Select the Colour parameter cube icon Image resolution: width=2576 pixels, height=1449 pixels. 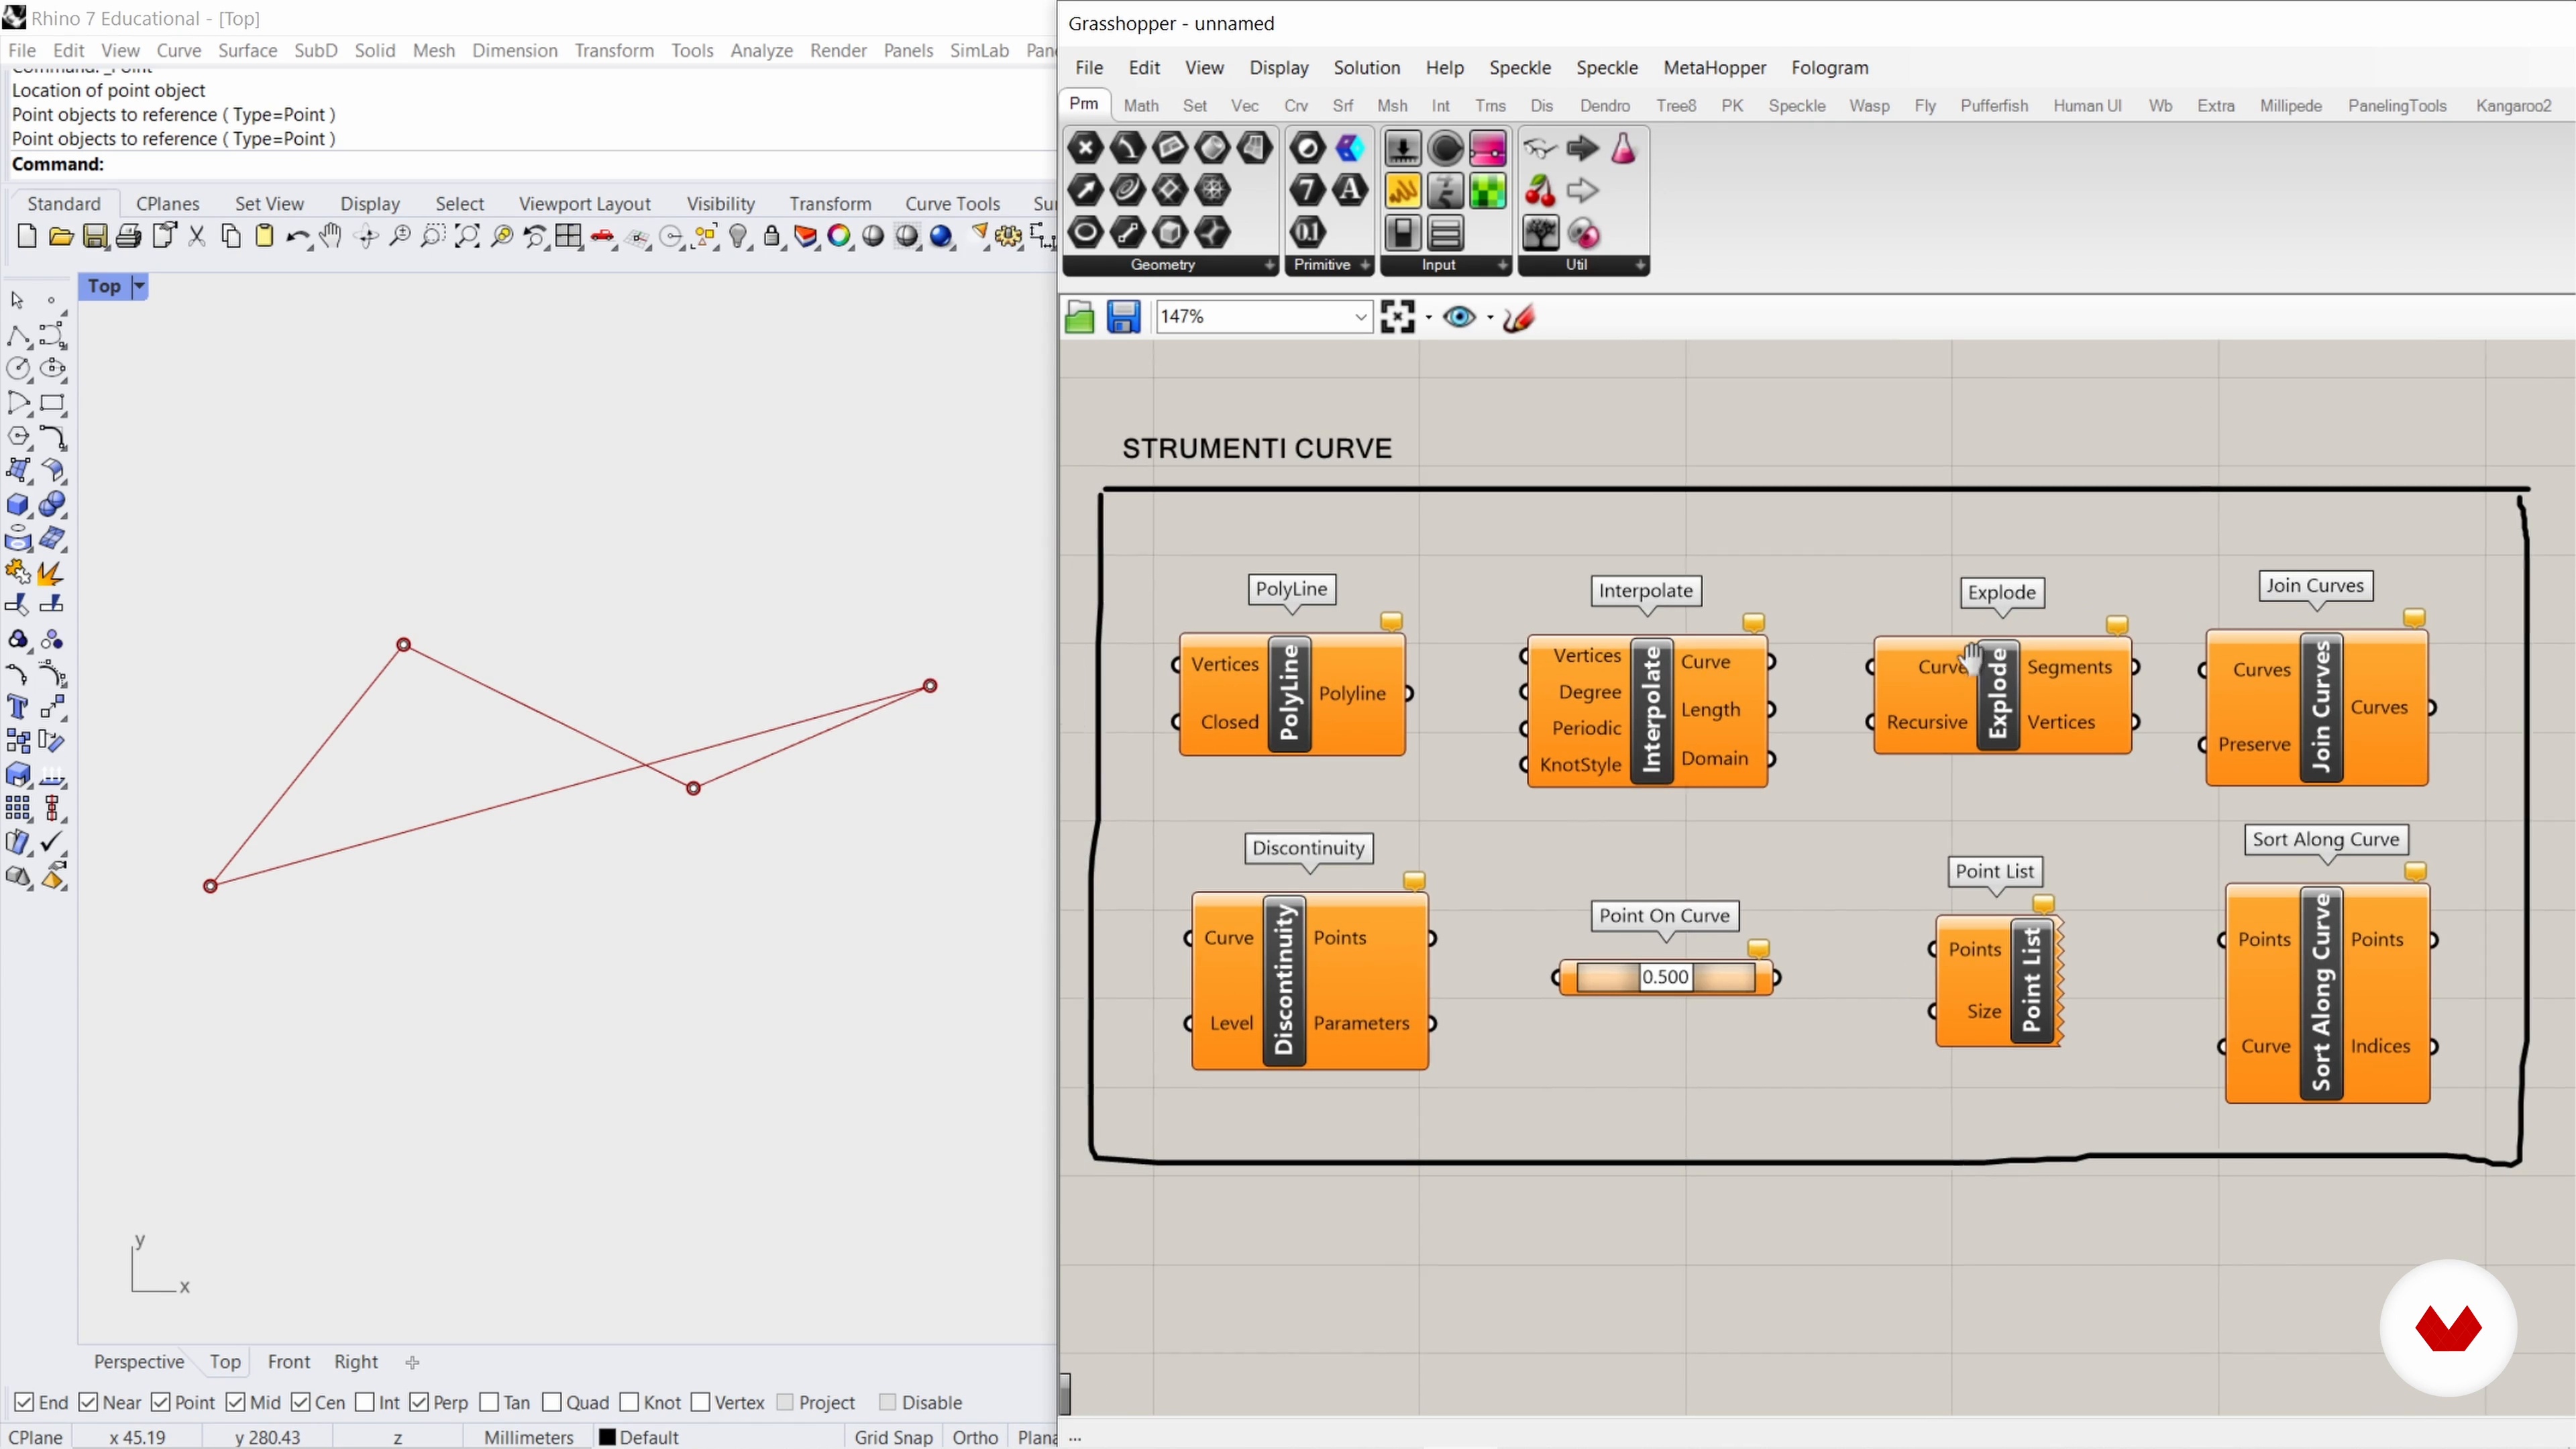1350,148
